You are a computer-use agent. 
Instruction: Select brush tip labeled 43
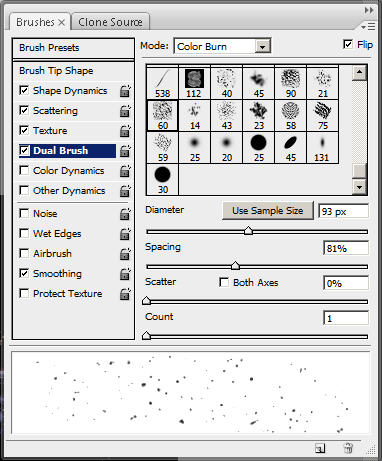coord(226,115)
